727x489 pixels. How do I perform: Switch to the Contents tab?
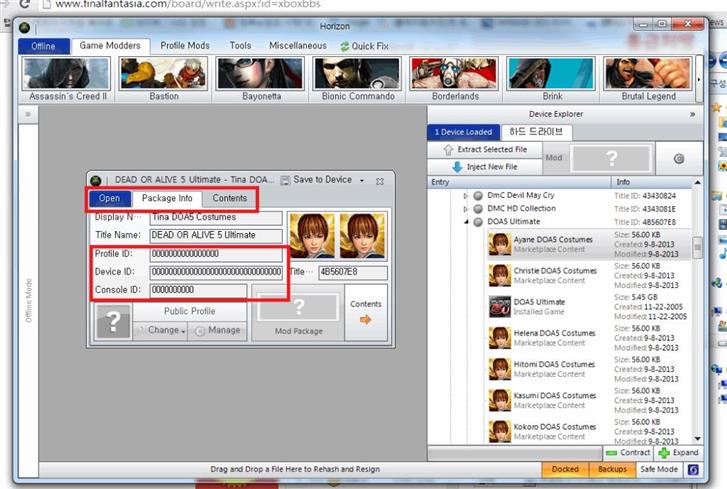tap(230, 198)
